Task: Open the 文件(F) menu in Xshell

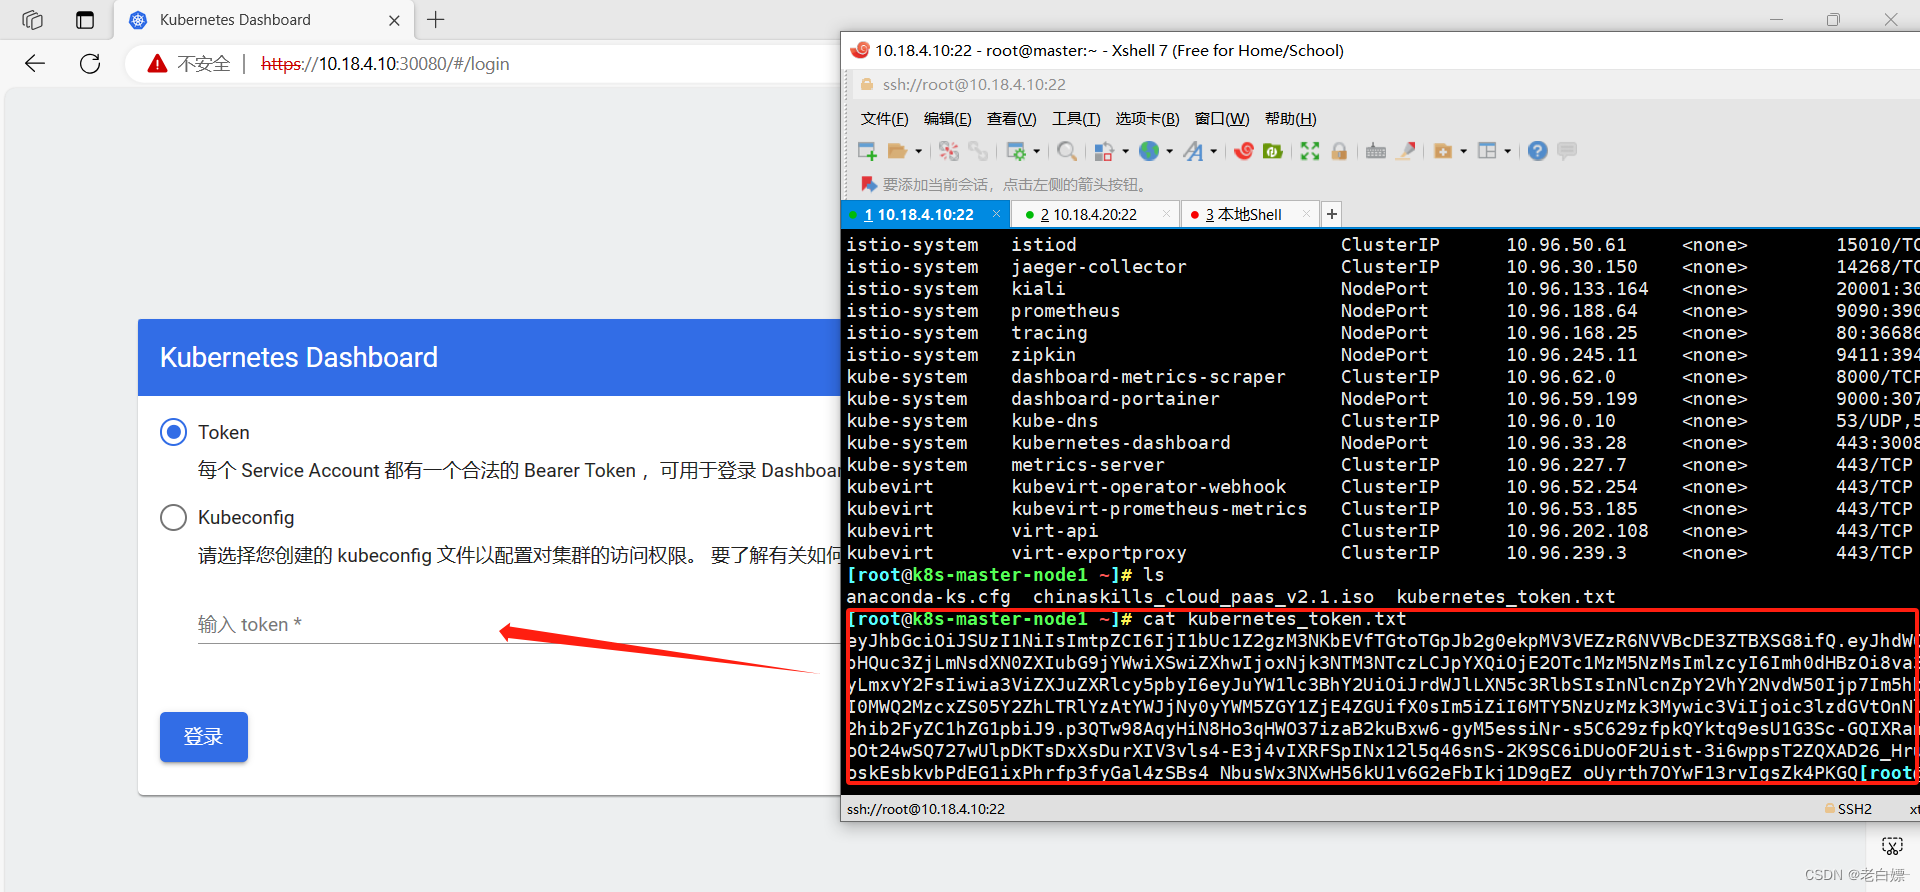Action: pos(885,119)
